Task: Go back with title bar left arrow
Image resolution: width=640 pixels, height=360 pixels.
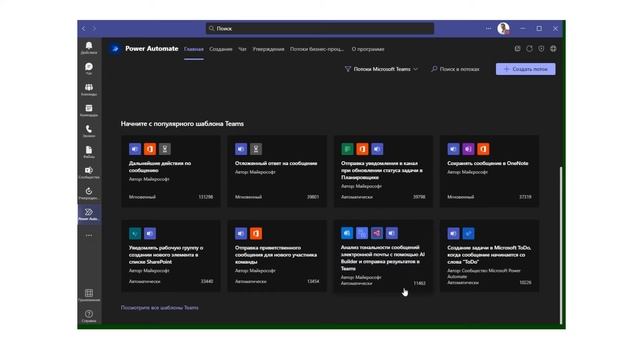Action: click(84, 29)
